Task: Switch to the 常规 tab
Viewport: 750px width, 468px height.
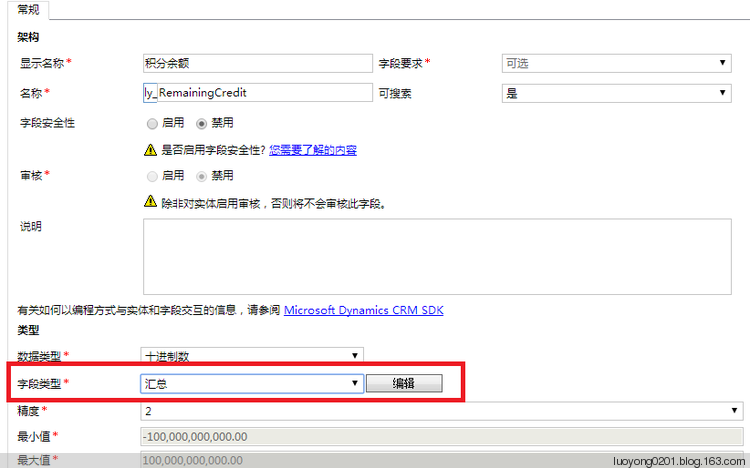Action: click(x=28, y=10)
